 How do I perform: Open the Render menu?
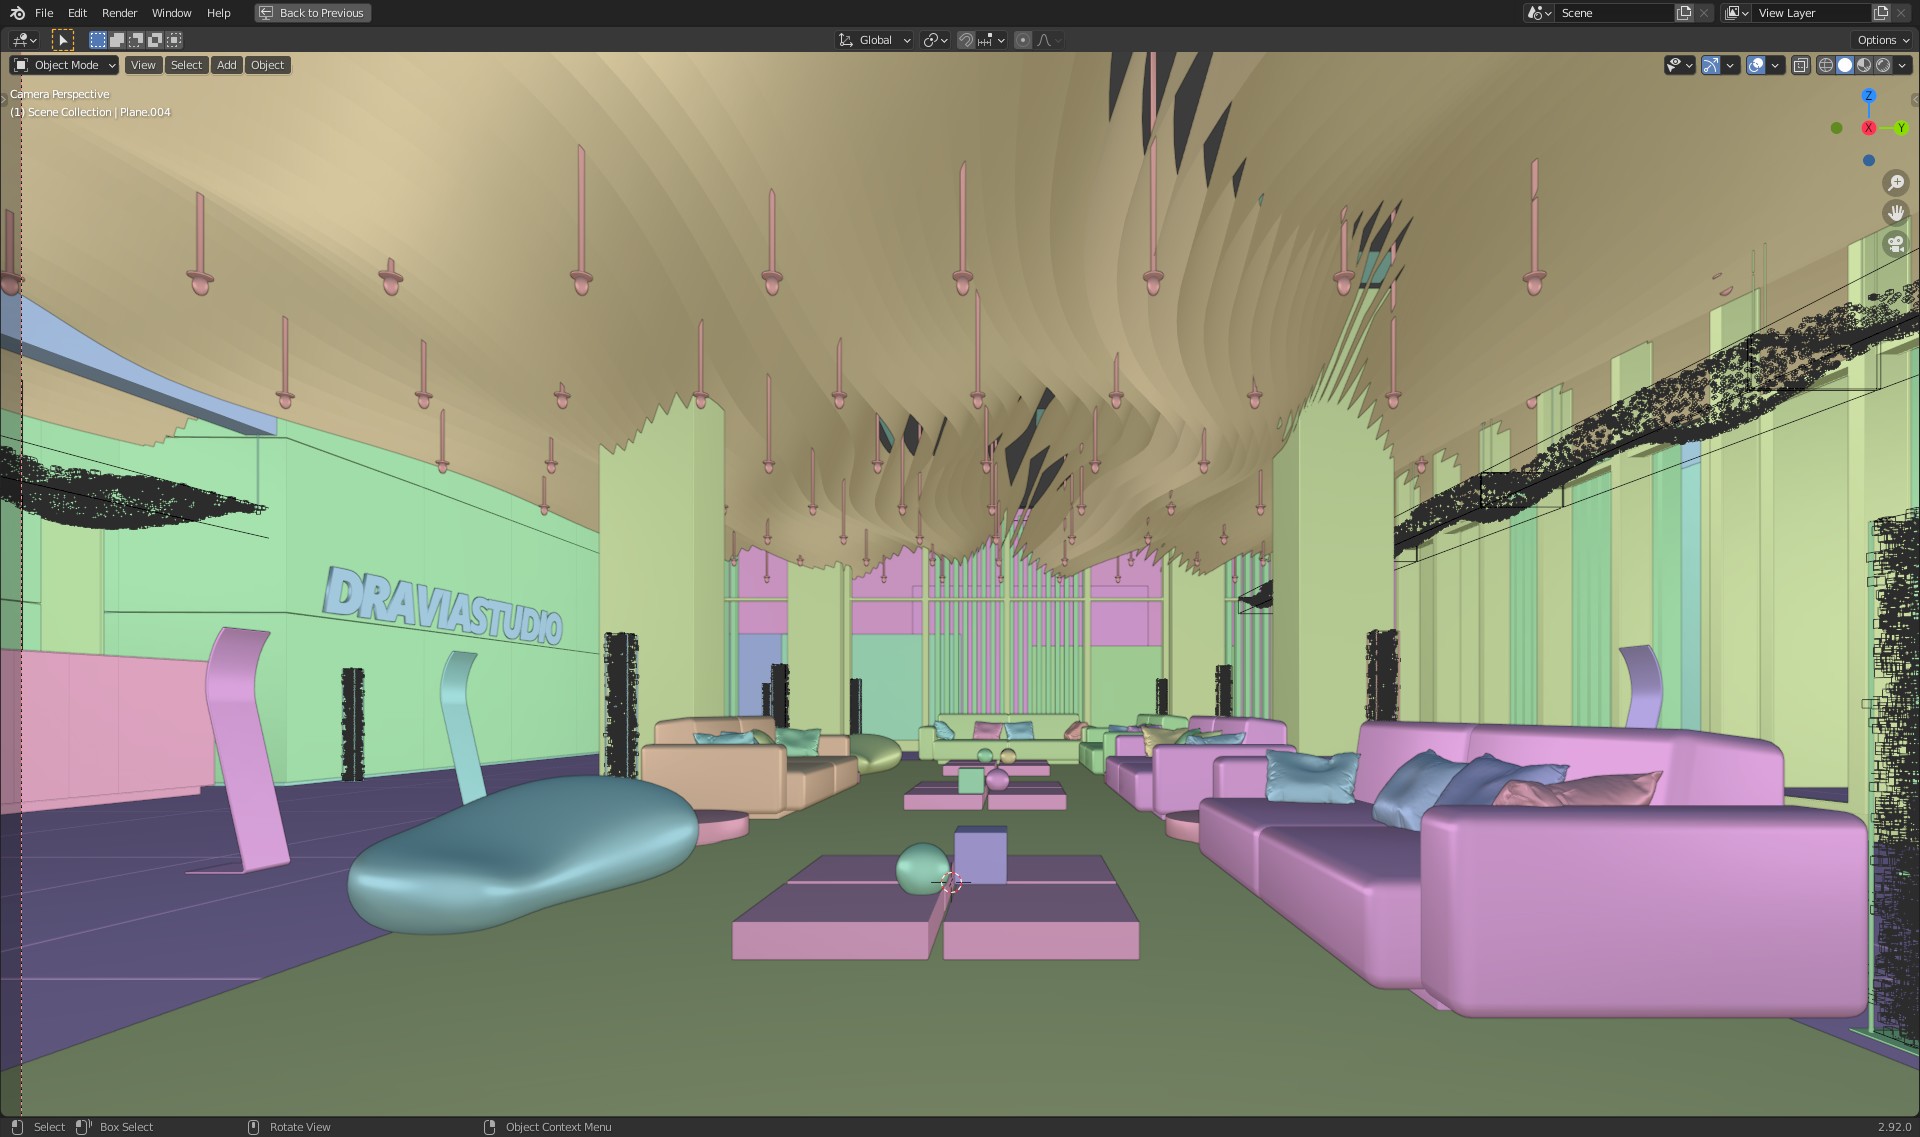(119, 13)
